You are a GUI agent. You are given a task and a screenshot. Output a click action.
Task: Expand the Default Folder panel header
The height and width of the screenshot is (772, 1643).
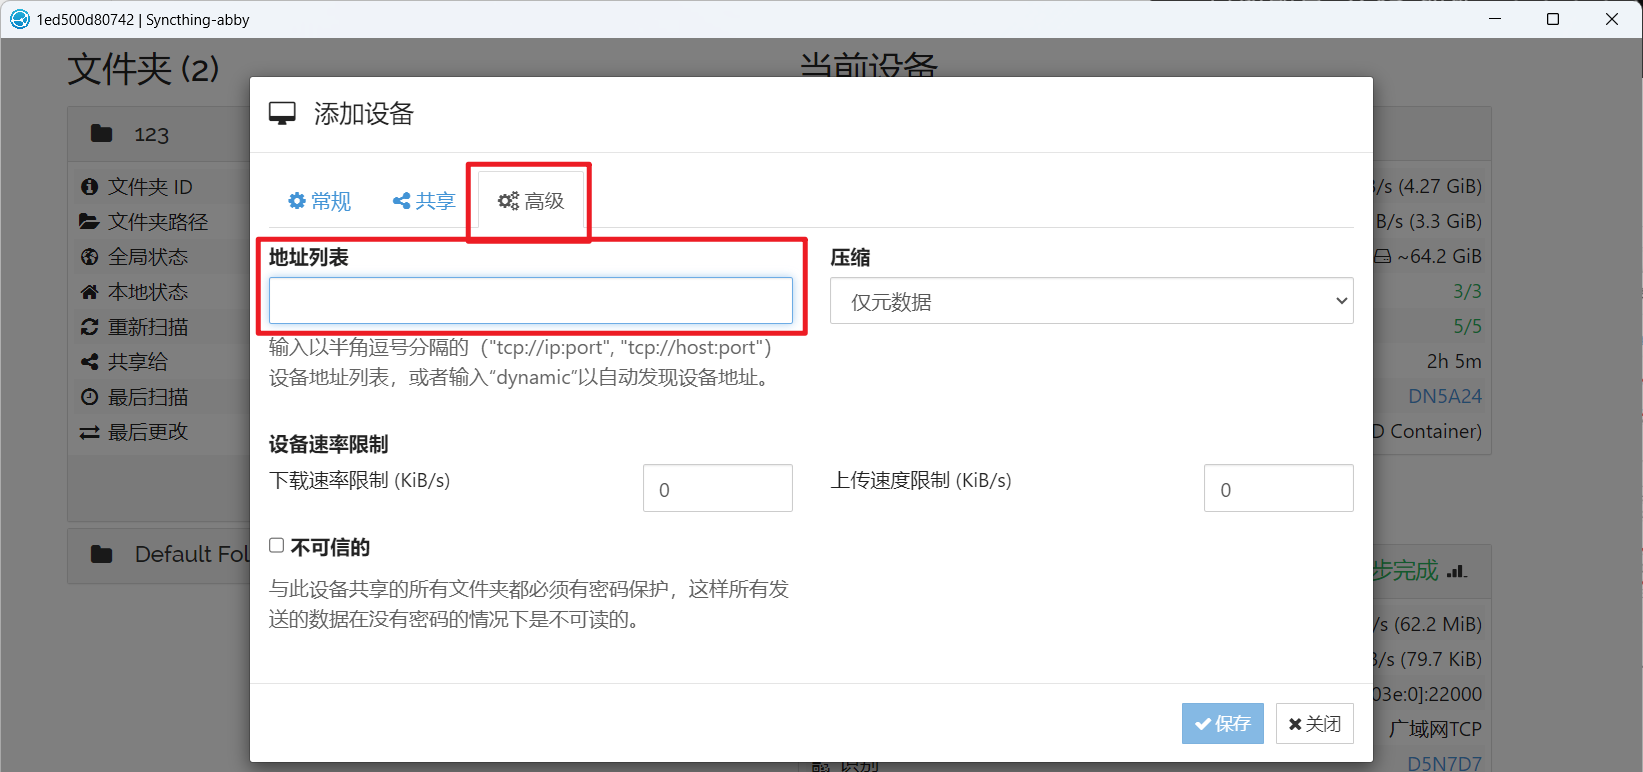[x=159, y=555]
